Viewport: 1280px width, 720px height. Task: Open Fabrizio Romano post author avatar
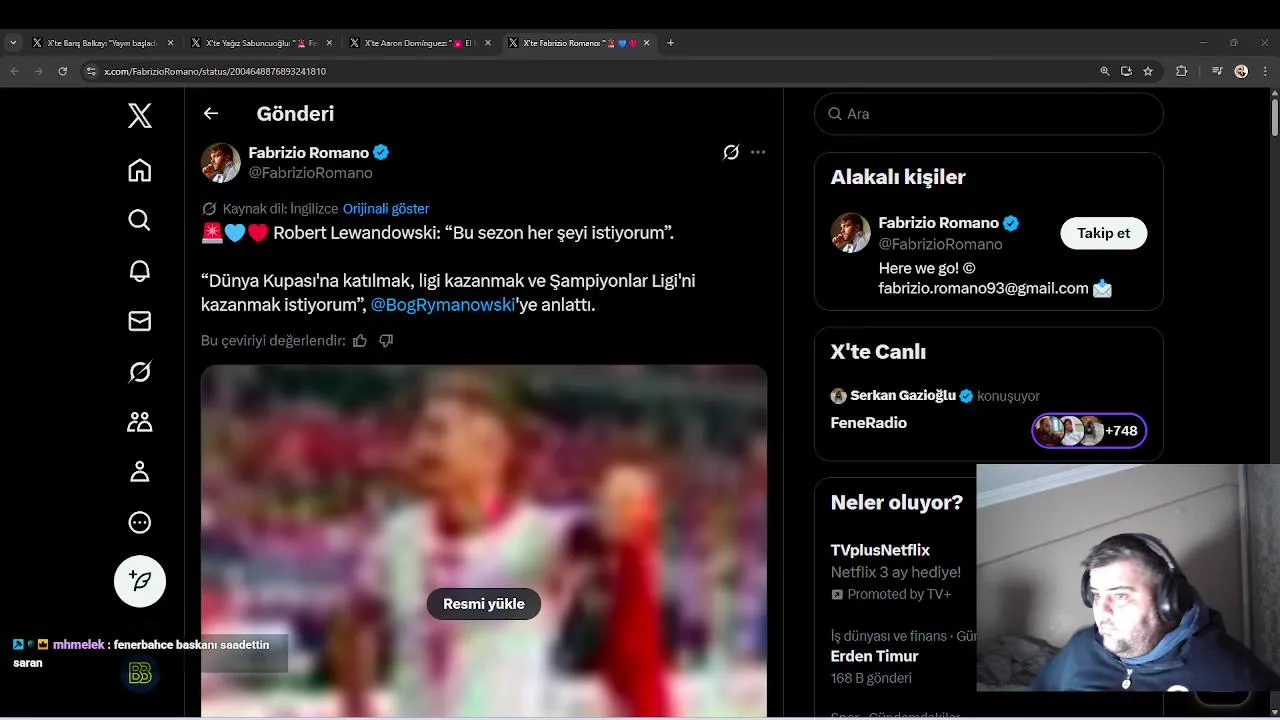(x=221, y=163)
